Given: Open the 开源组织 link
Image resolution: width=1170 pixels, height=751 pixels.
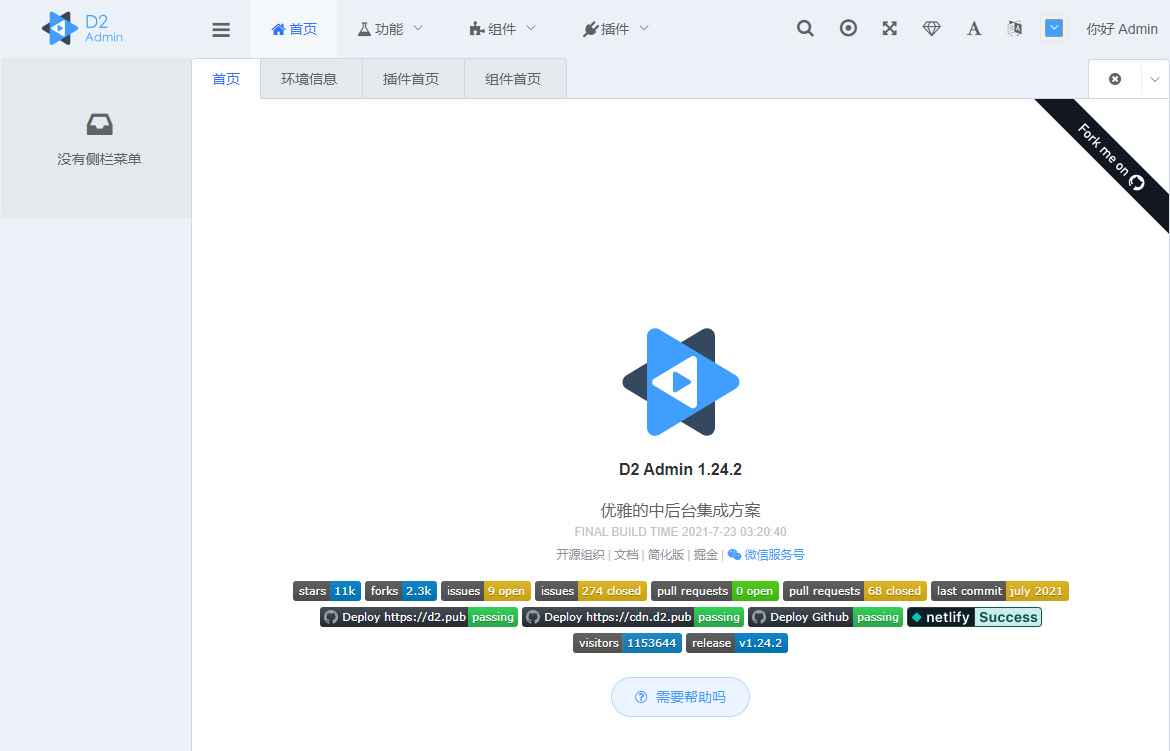Looking at the screenshot, I should coord(580,555).
